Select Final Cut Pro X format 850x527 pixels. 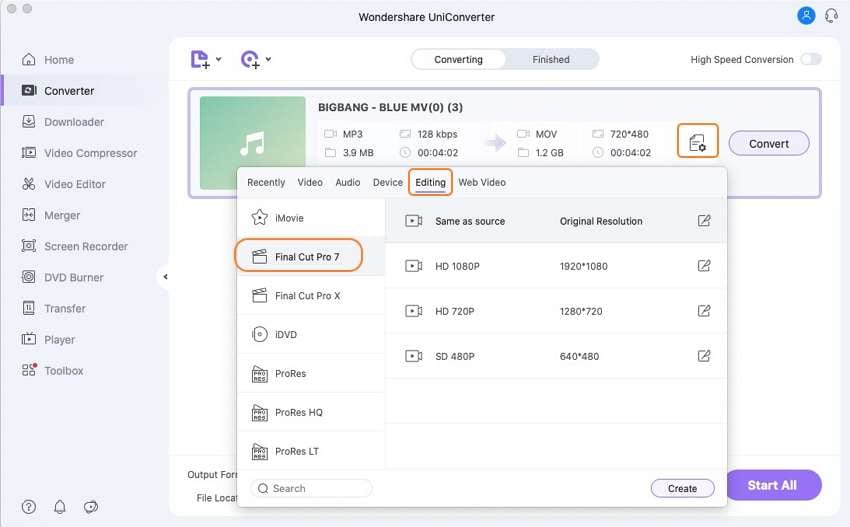(x=307, y=296)
